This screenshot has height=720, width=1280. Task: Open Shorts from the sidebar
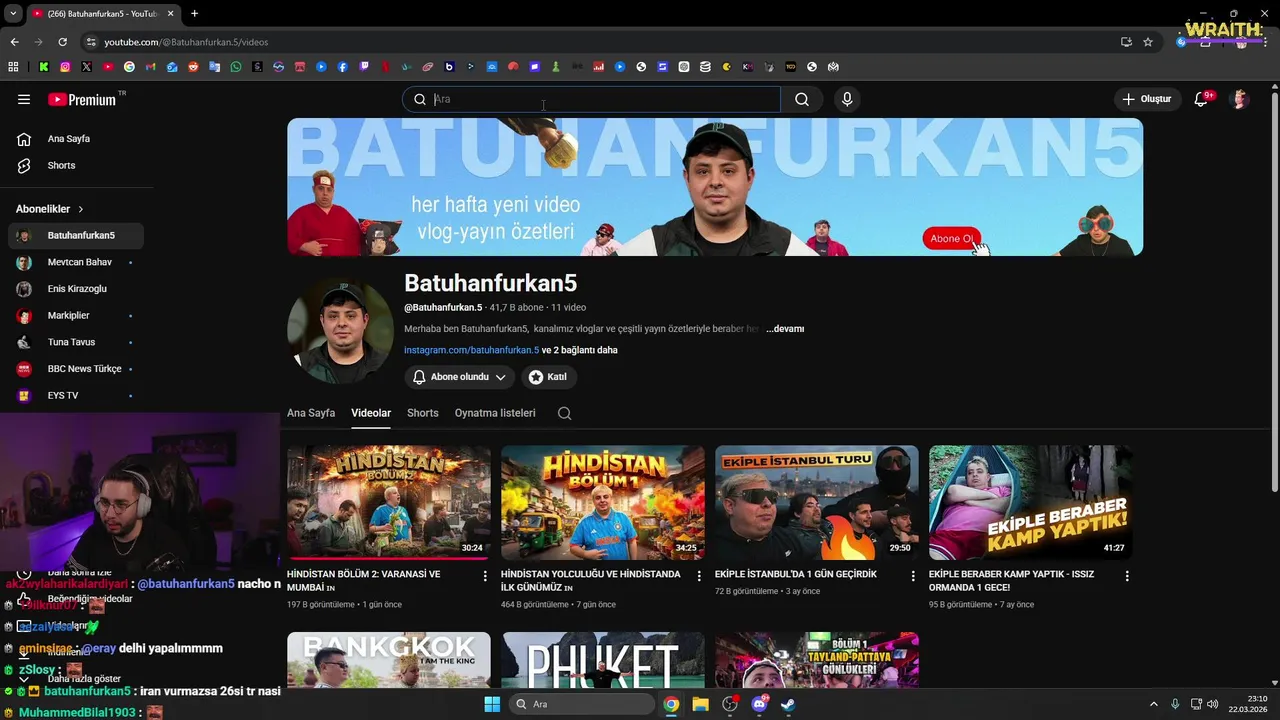[76, 165]
